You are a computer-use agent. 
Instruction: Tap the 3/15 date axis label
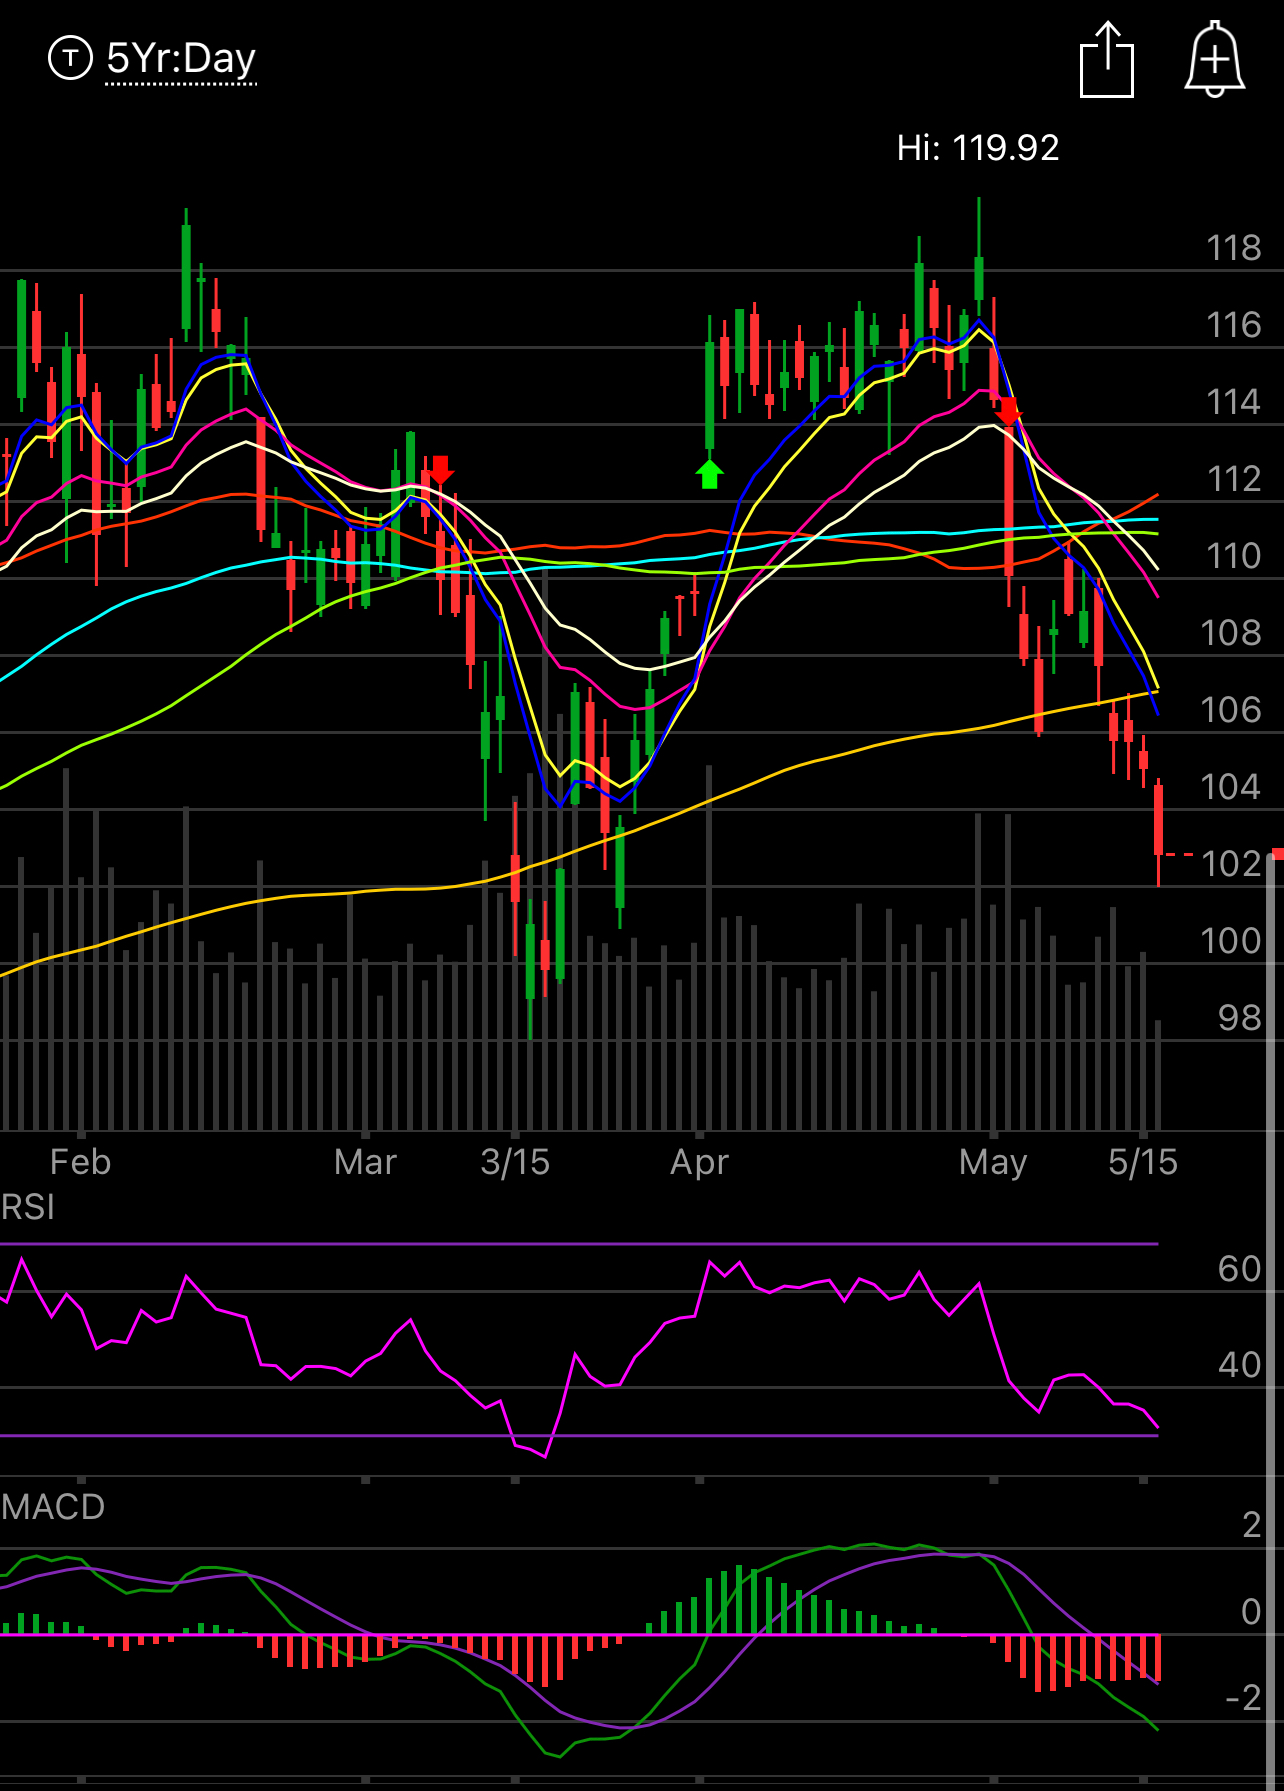click(515, 1162)
